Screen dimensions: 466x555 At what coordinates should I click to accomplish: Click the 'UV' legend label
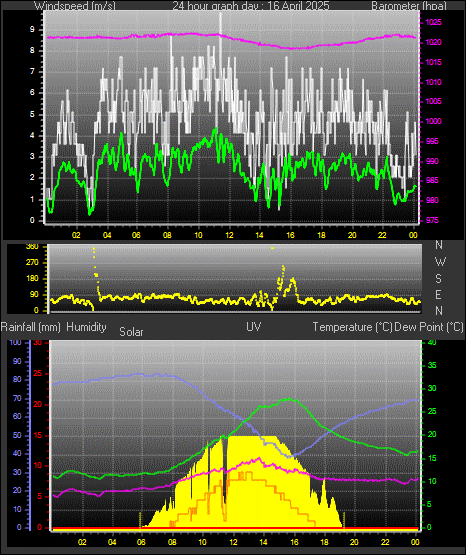[254, 327]
